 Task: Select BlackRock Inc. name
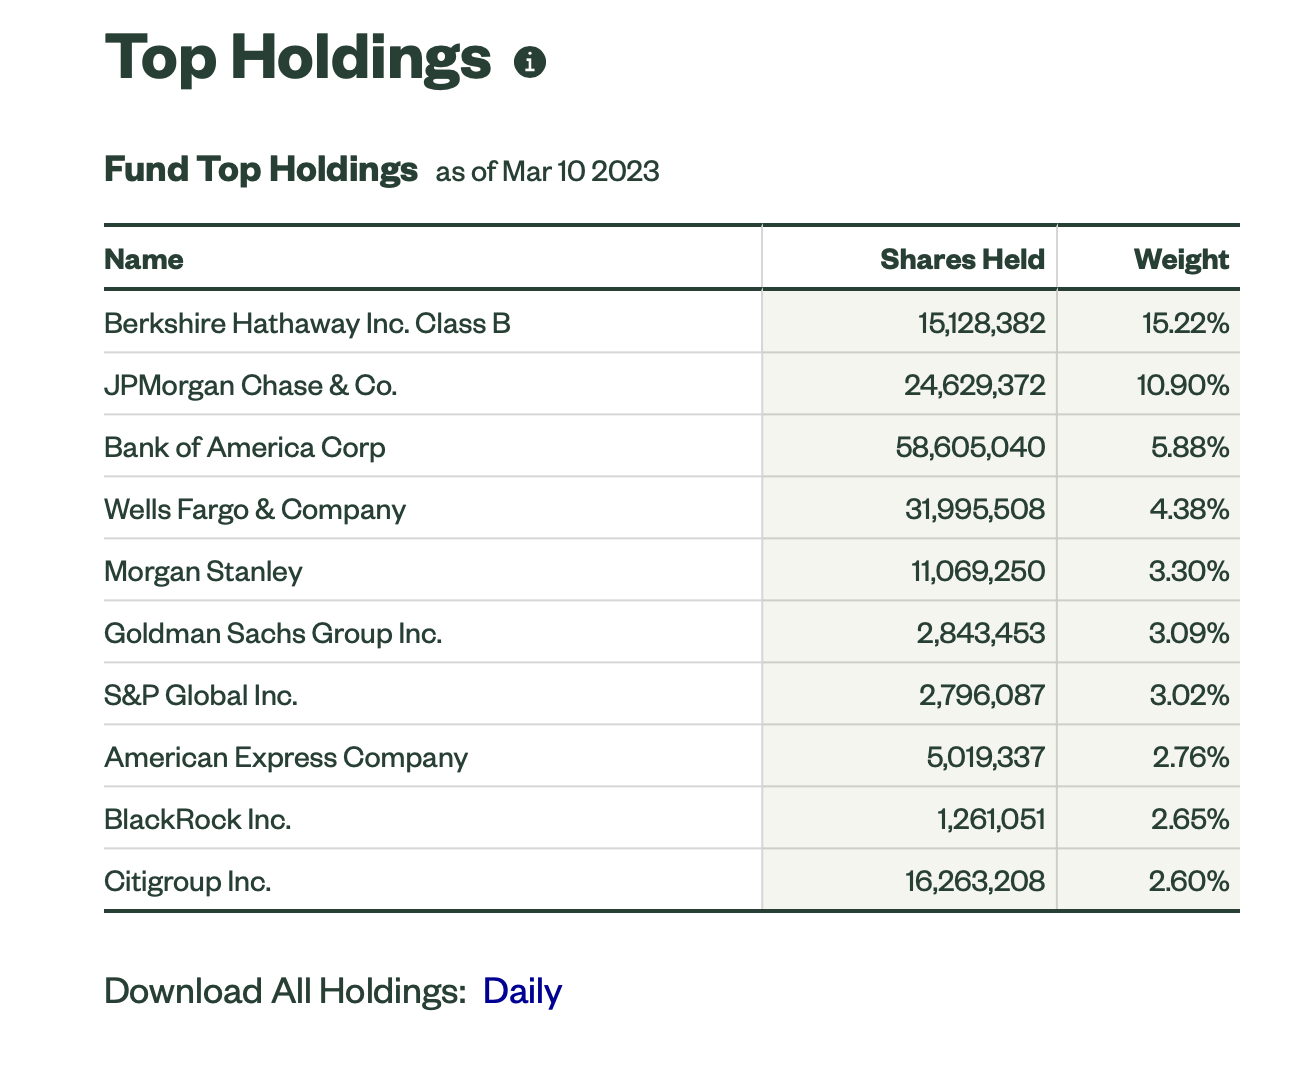pyautogui.click(x=198, y=819)
